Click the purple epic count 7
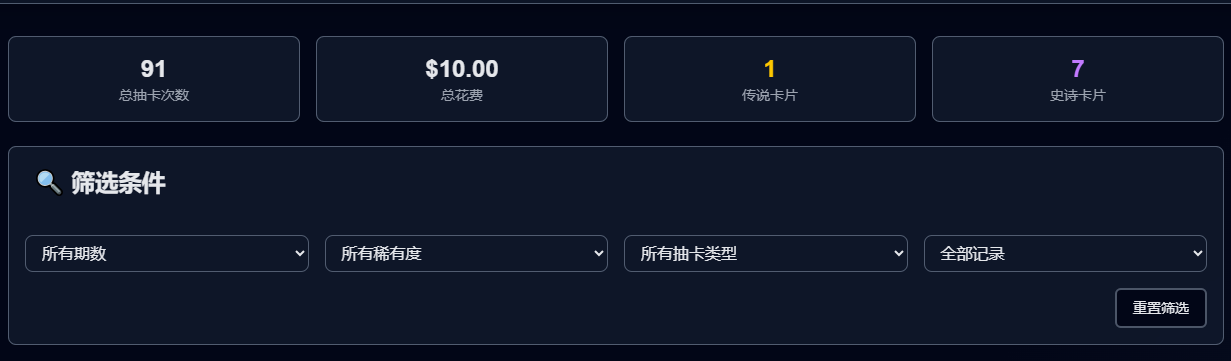The image size is (1231, 361). click(x=1078, y=69)
